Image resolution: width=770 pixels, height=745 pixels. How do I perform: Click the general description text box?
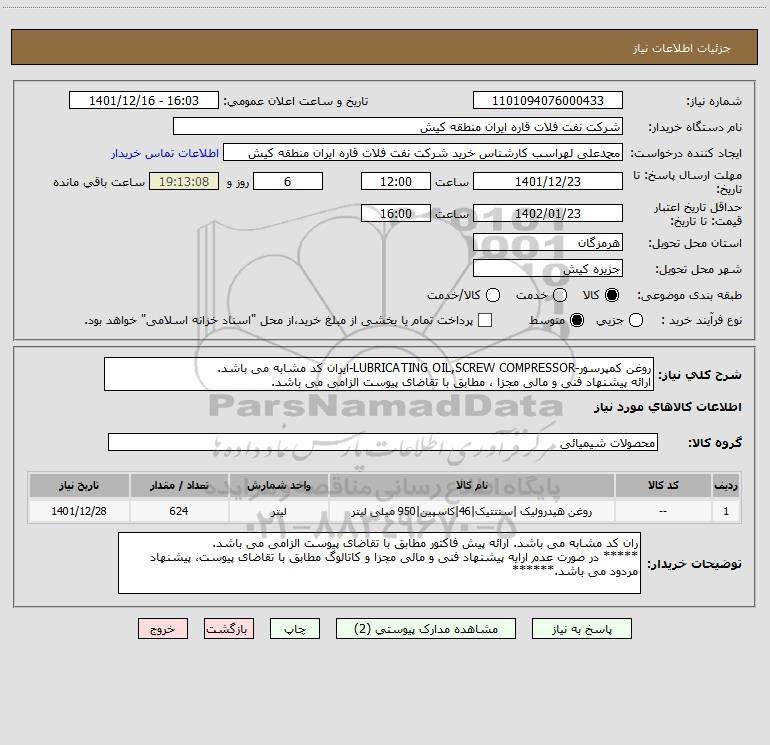pos(379,374)
